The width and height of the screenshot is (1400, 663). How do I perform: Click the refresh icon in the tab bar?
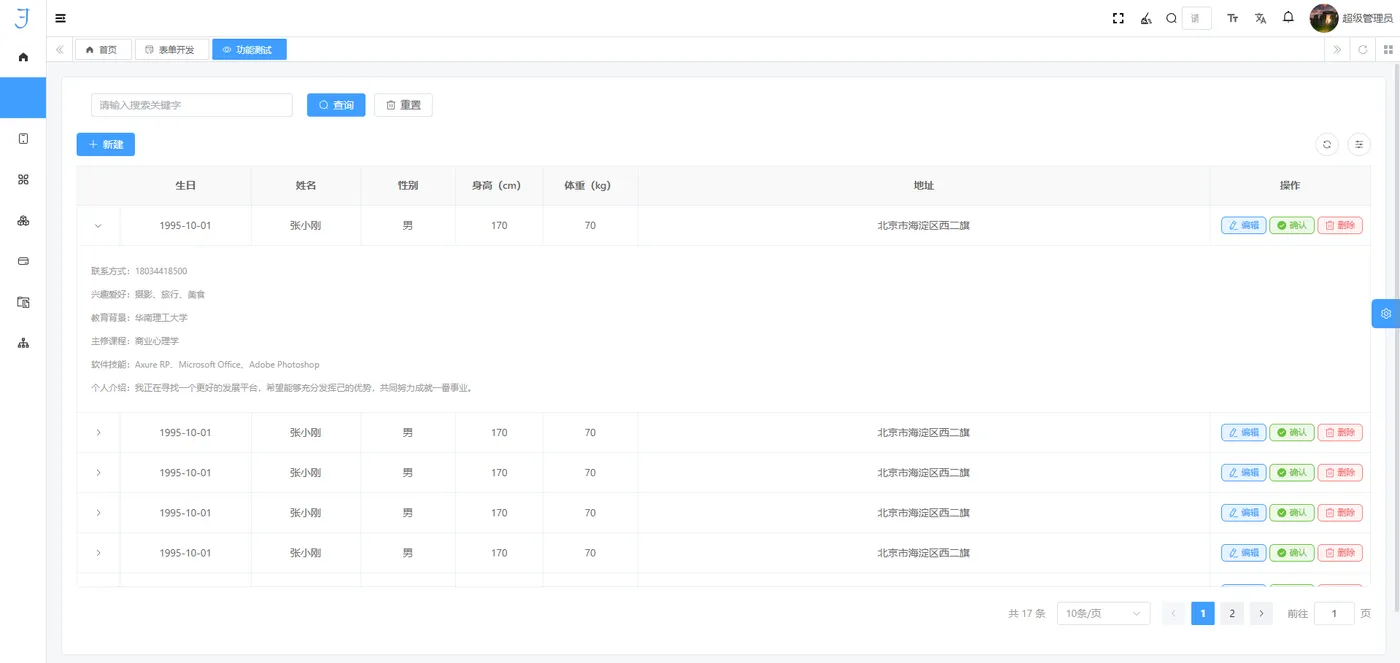coord(1363,49)
